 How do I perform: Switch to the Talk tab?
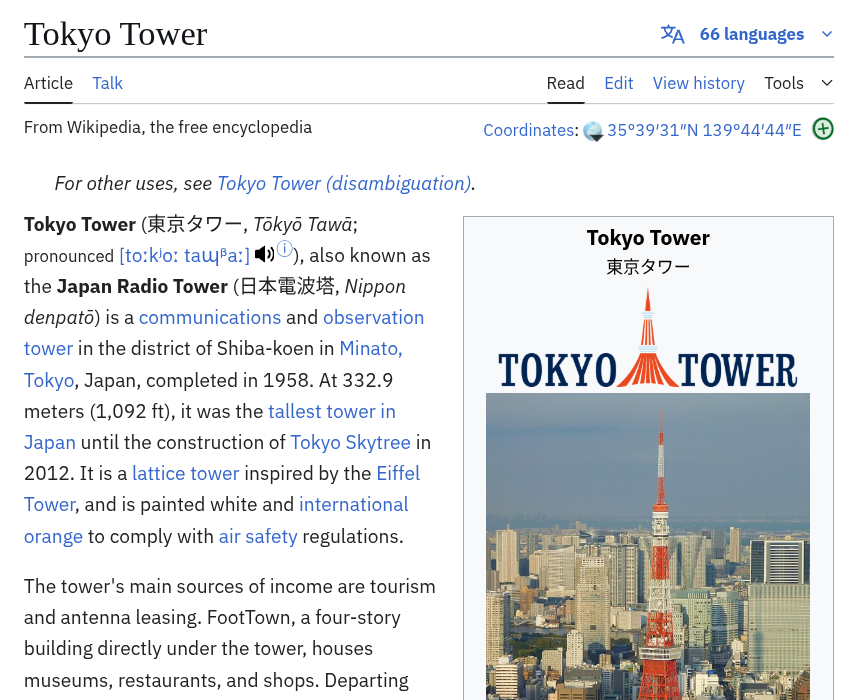(x=107, y=83)
